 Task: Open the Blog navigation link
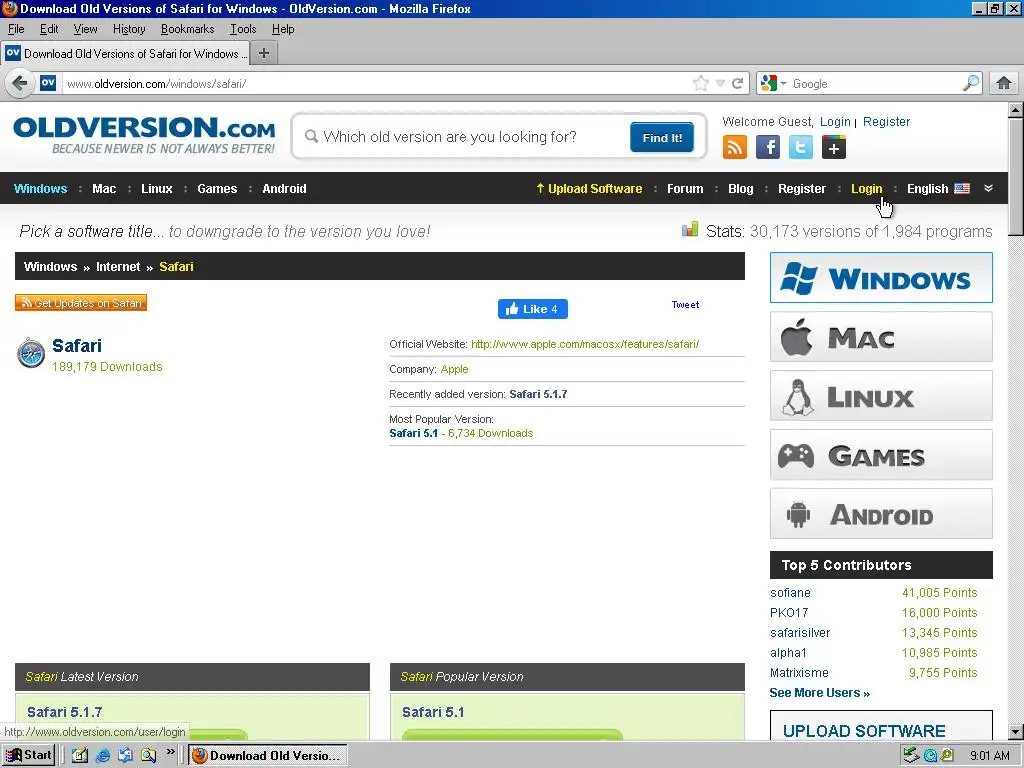[741, 188]
